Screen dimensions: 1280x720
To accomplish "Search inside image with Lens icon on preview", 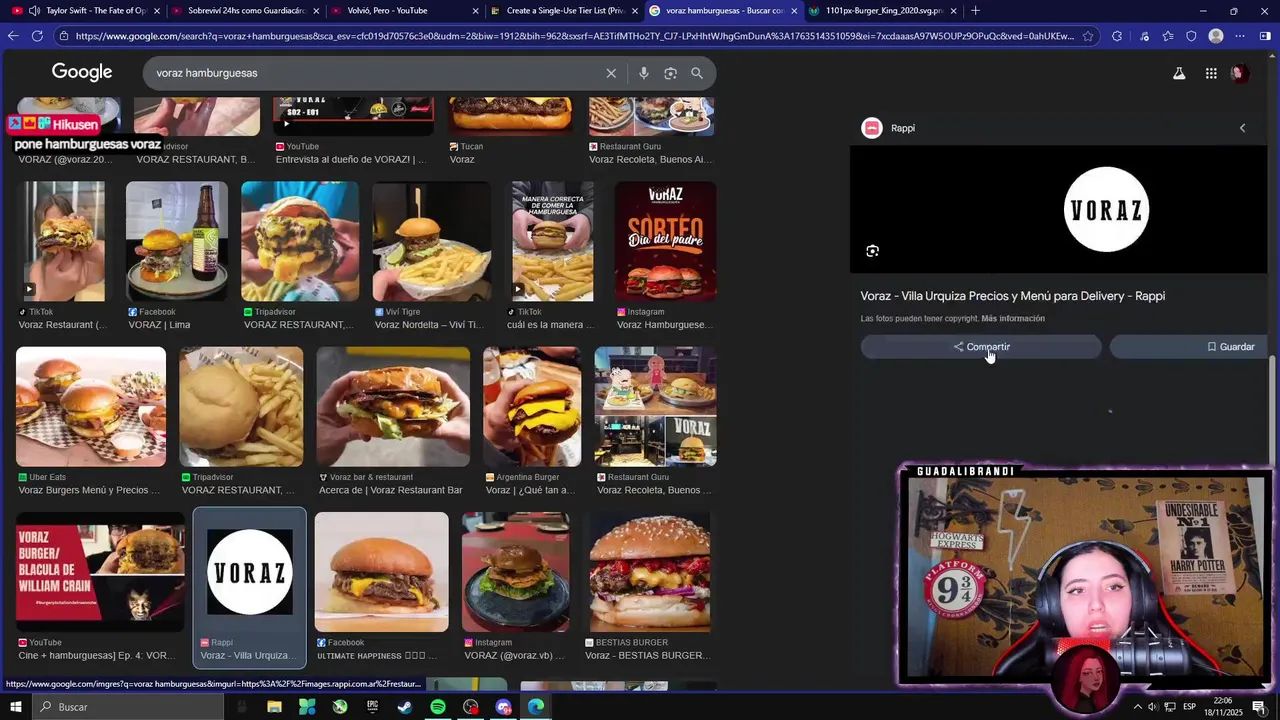I will [872, 251].
